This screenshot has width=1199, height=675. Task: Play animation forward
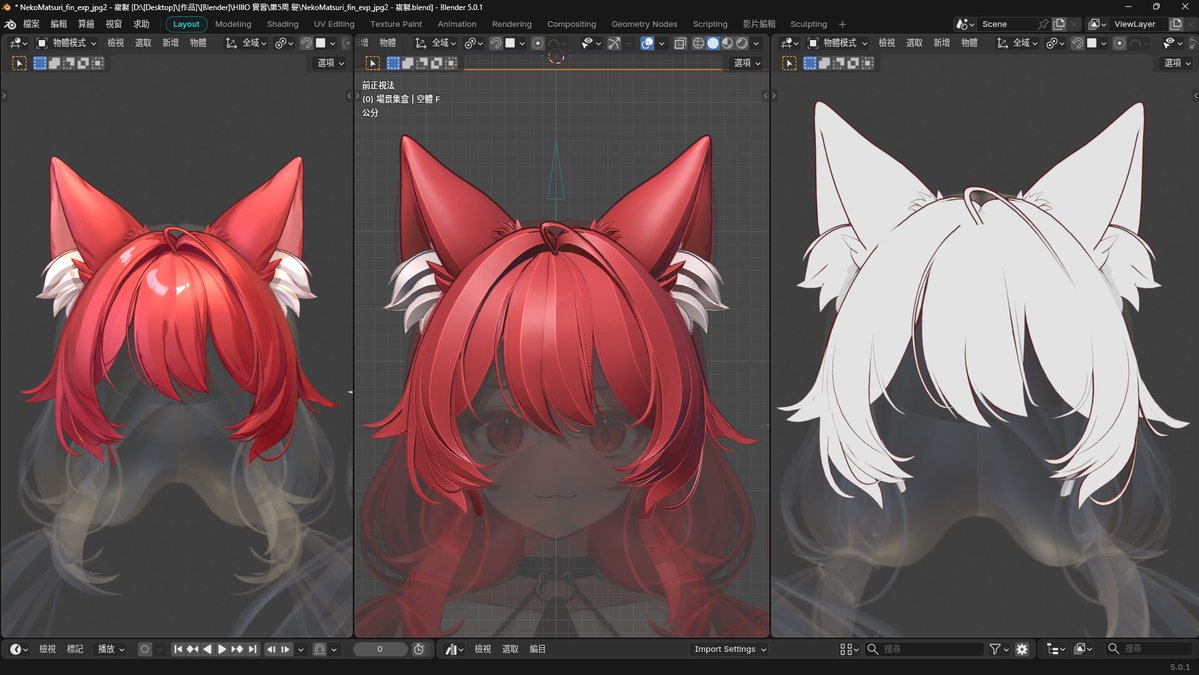tap(222, 649)
